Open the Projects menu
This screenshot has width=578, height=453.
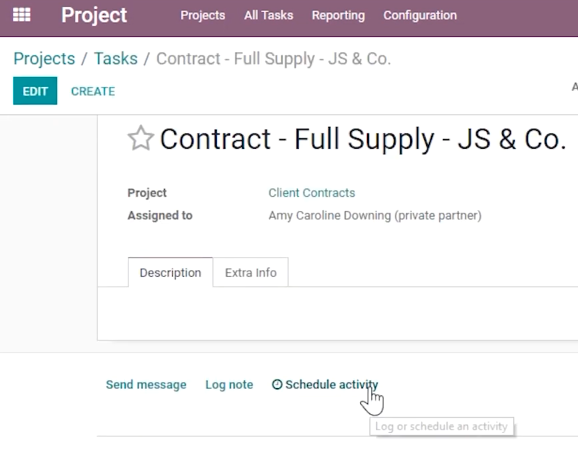tap(203, 15)
